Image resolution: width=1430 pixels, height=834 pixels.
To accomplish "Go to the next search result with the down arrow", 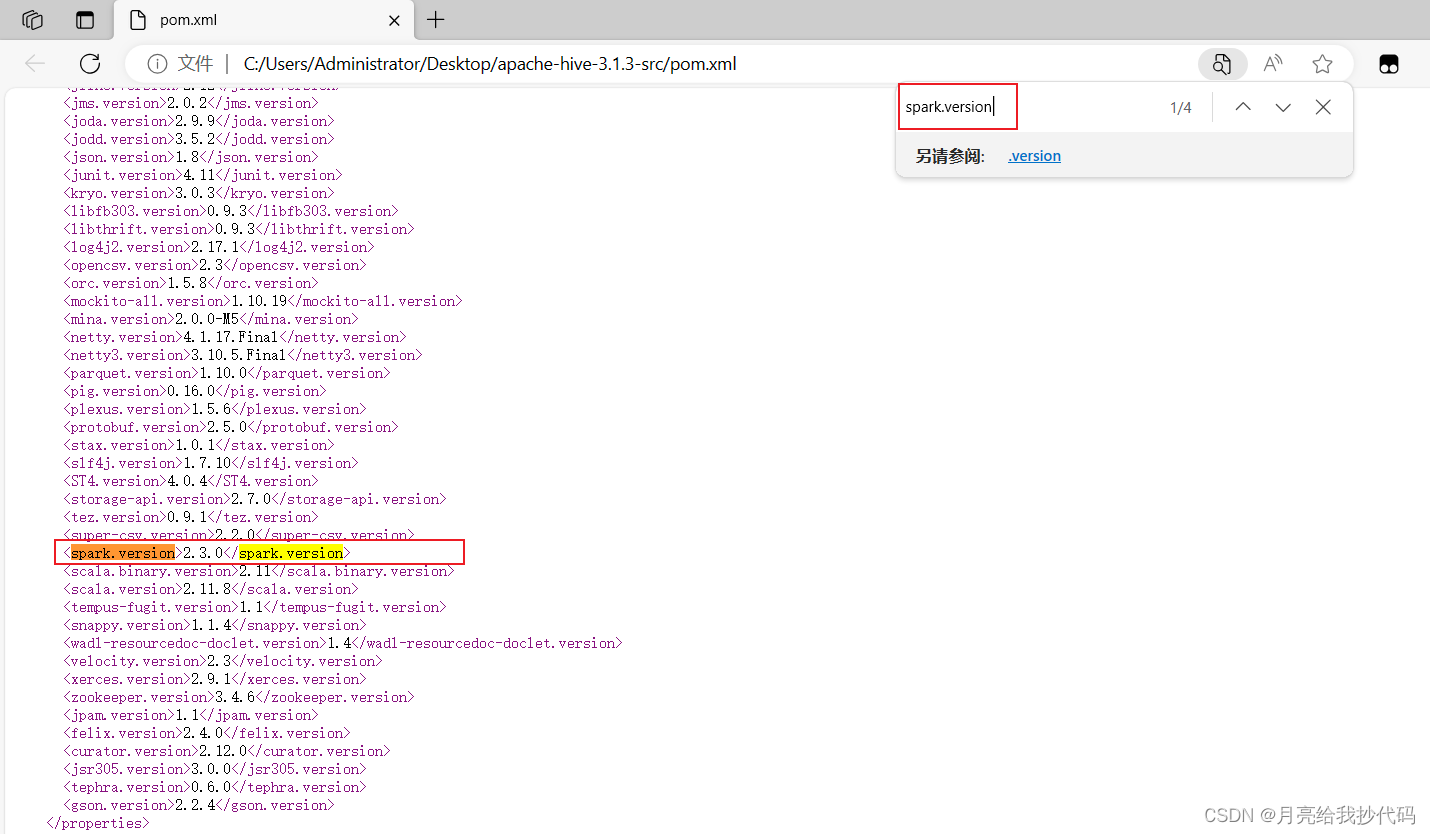I will [1283, 107].
